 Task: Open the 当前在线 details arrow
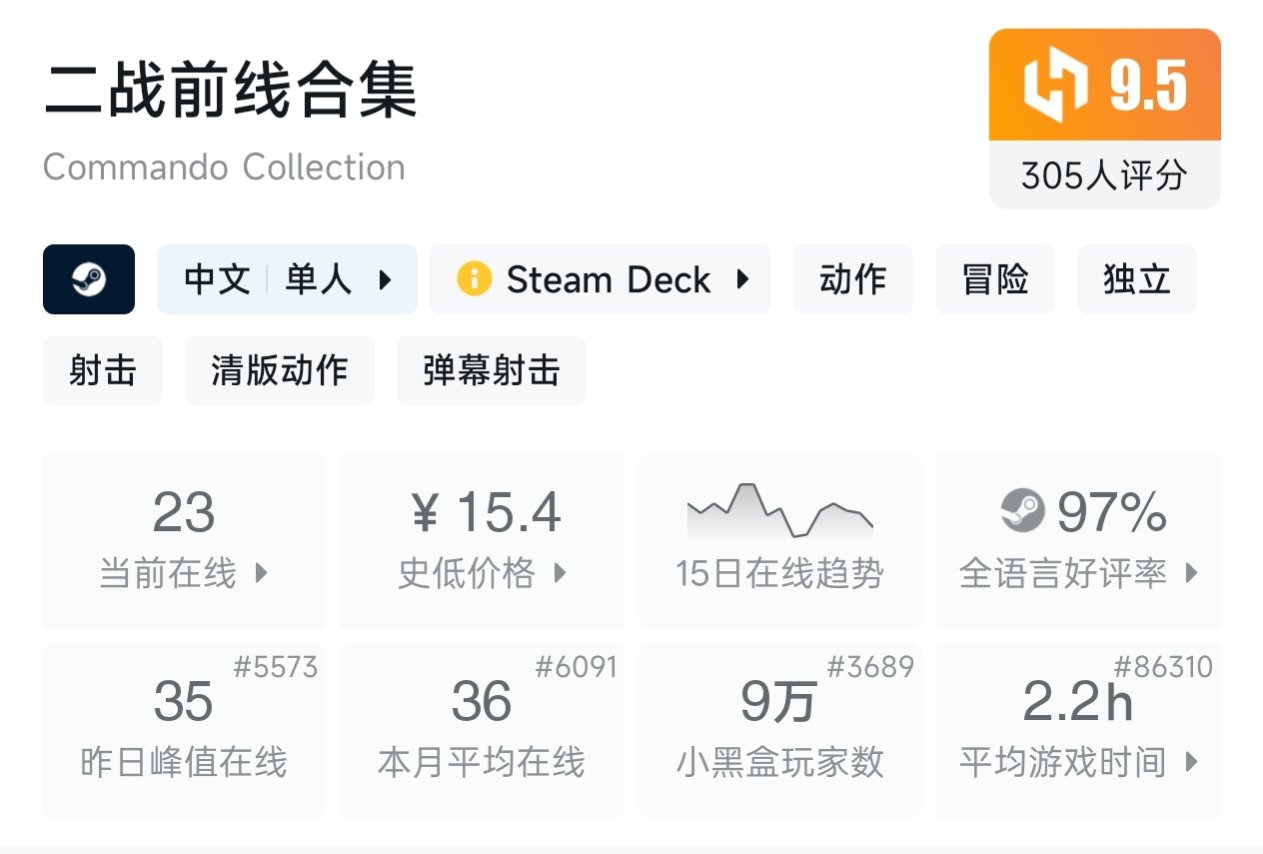tap(261, 574)
